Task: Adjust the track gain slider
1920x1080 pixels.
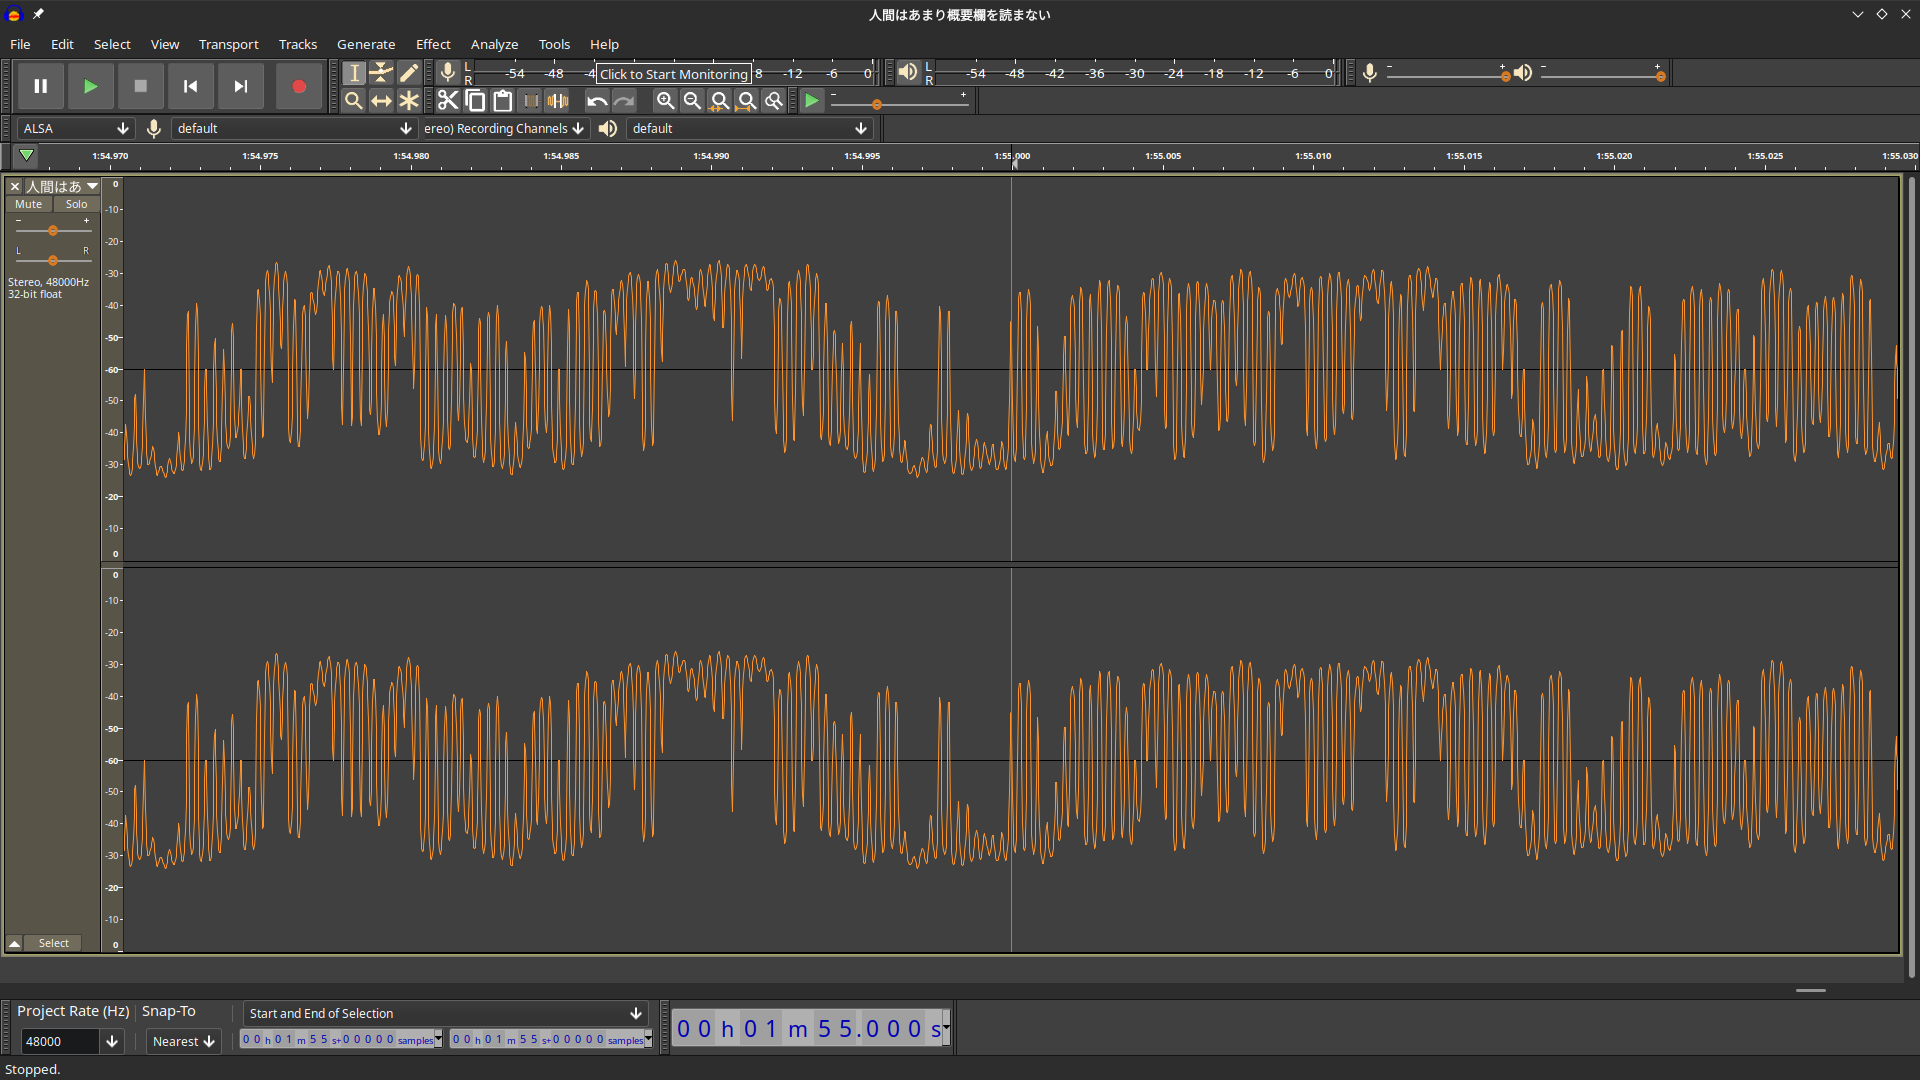Action: [53, 230]
